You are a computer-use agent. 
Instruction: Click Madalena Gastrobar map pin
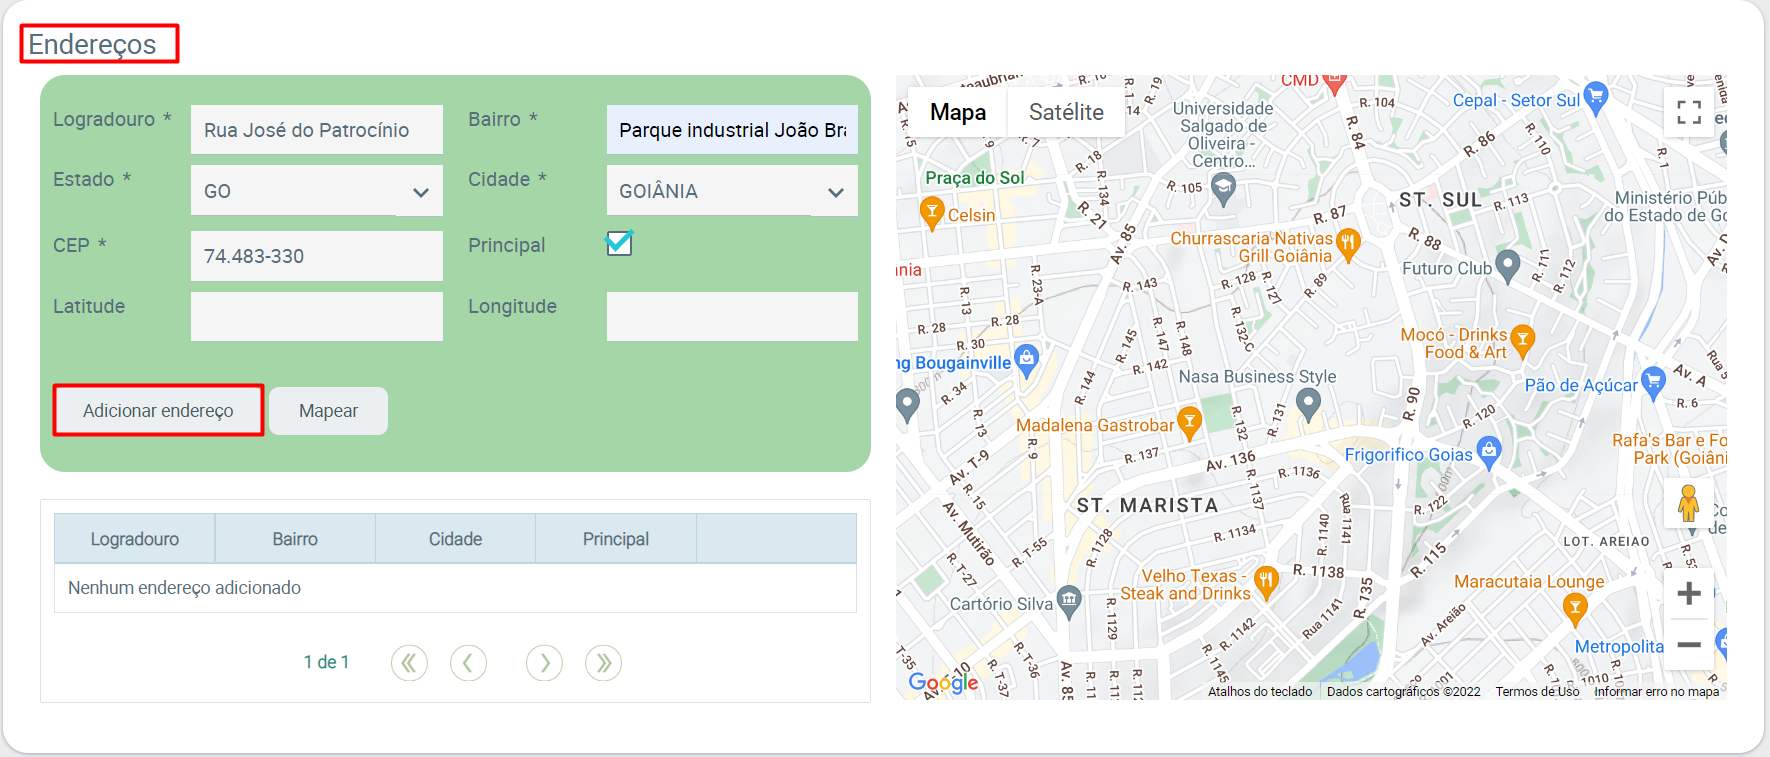click(x=1189, y=423)
